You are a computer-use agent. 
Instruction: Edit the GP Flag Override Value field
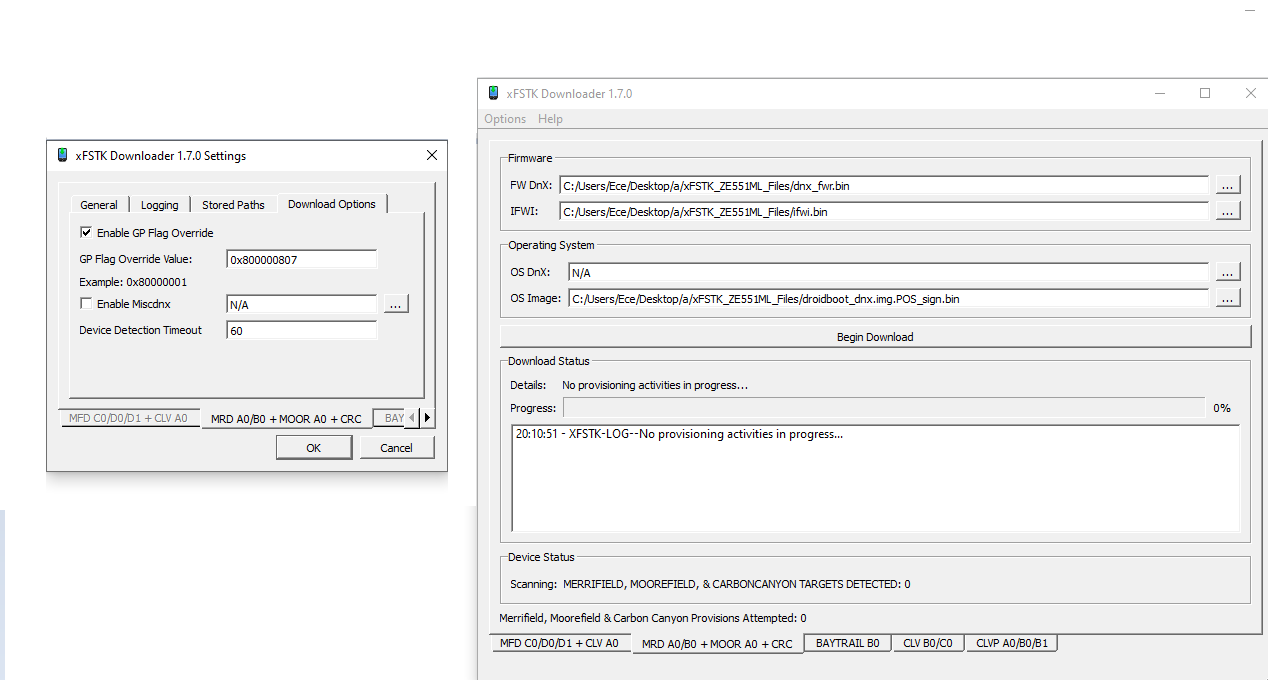pos(302,260)
